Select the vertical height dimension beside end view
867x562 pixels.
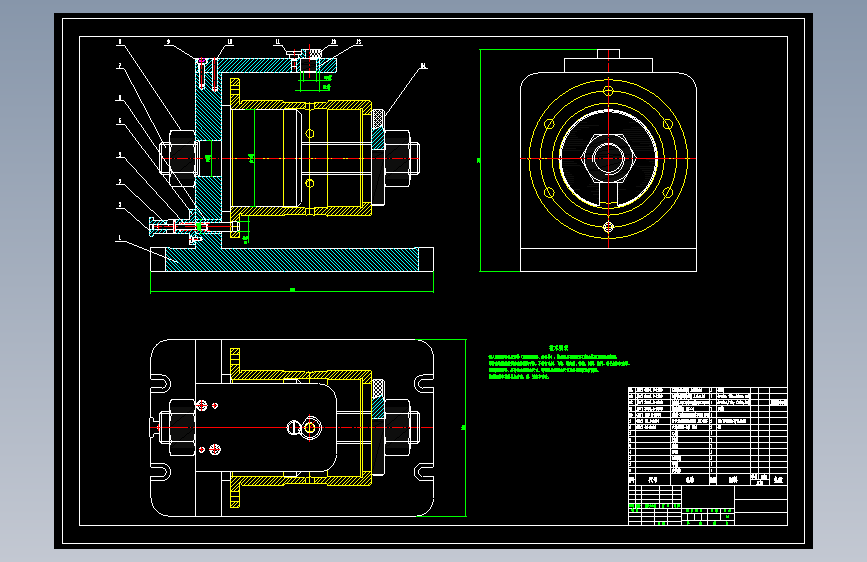click(x=480, y=160)
